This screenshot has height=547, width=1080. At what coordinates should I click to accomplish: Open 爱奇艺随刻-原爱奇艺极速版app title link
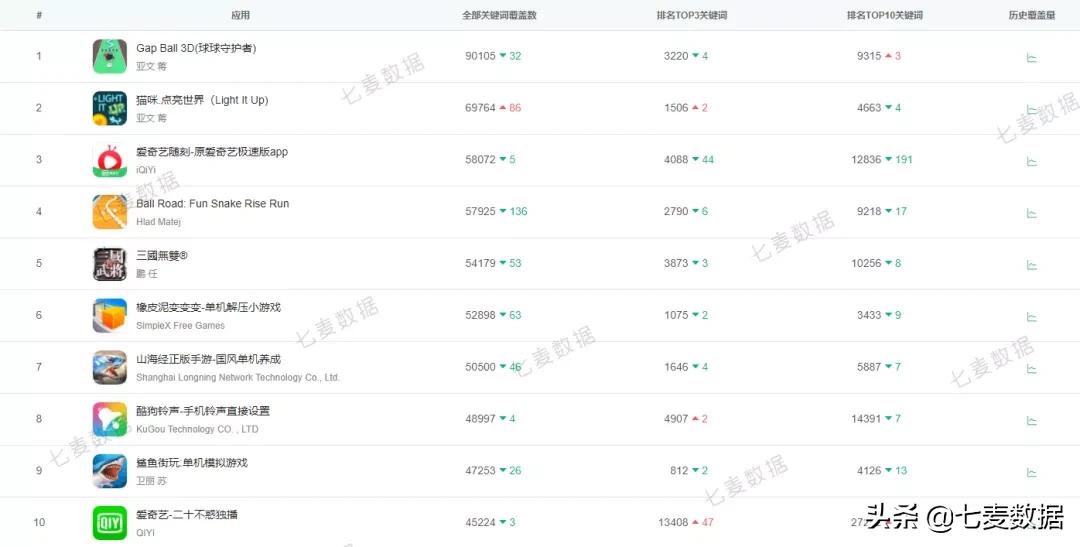point(211,152)
